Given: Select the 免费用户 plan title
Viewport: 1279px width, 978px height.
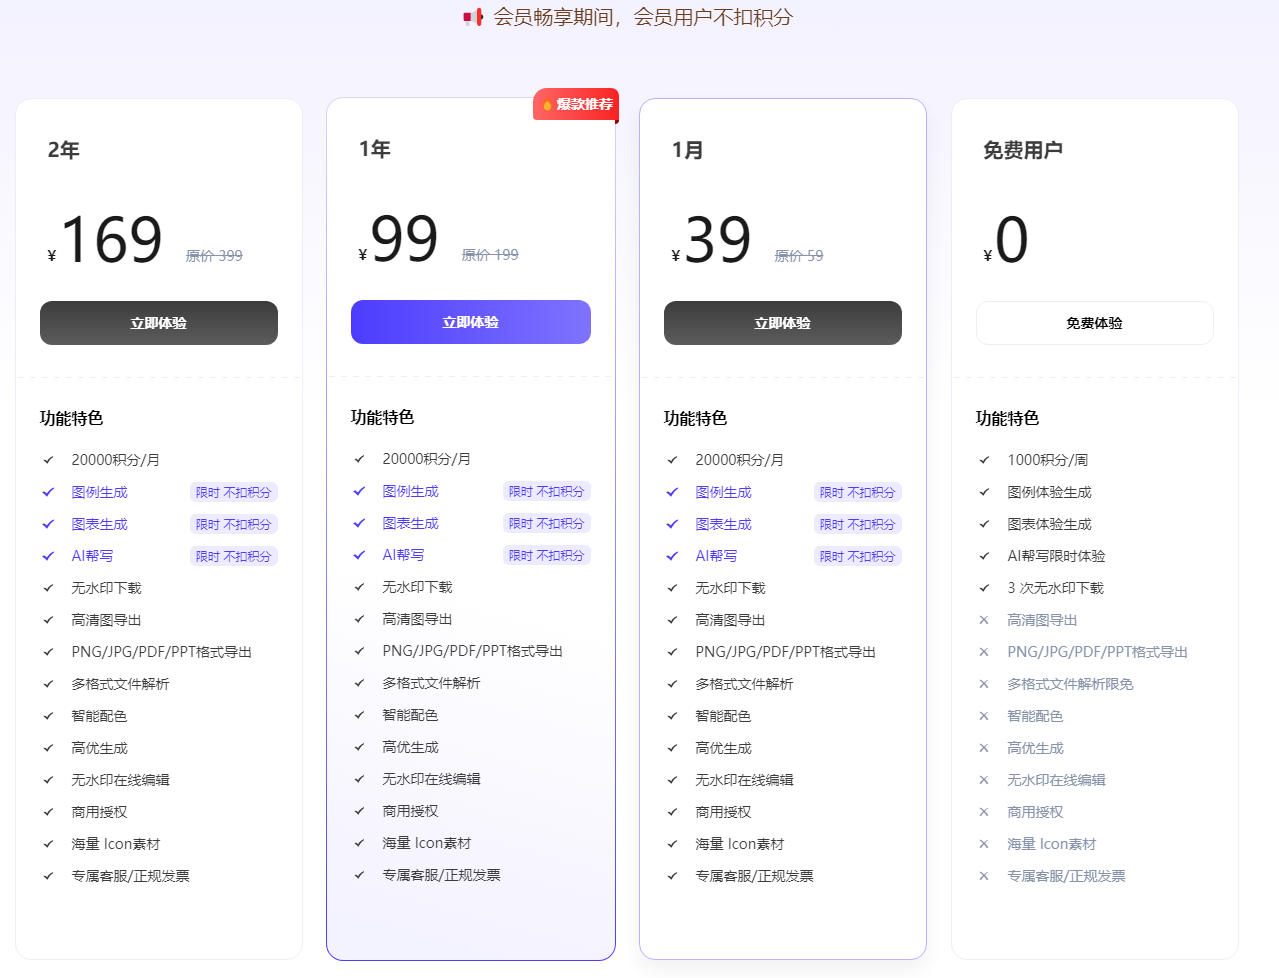Looking at the screenshot, I should (x=1022, y=150).
